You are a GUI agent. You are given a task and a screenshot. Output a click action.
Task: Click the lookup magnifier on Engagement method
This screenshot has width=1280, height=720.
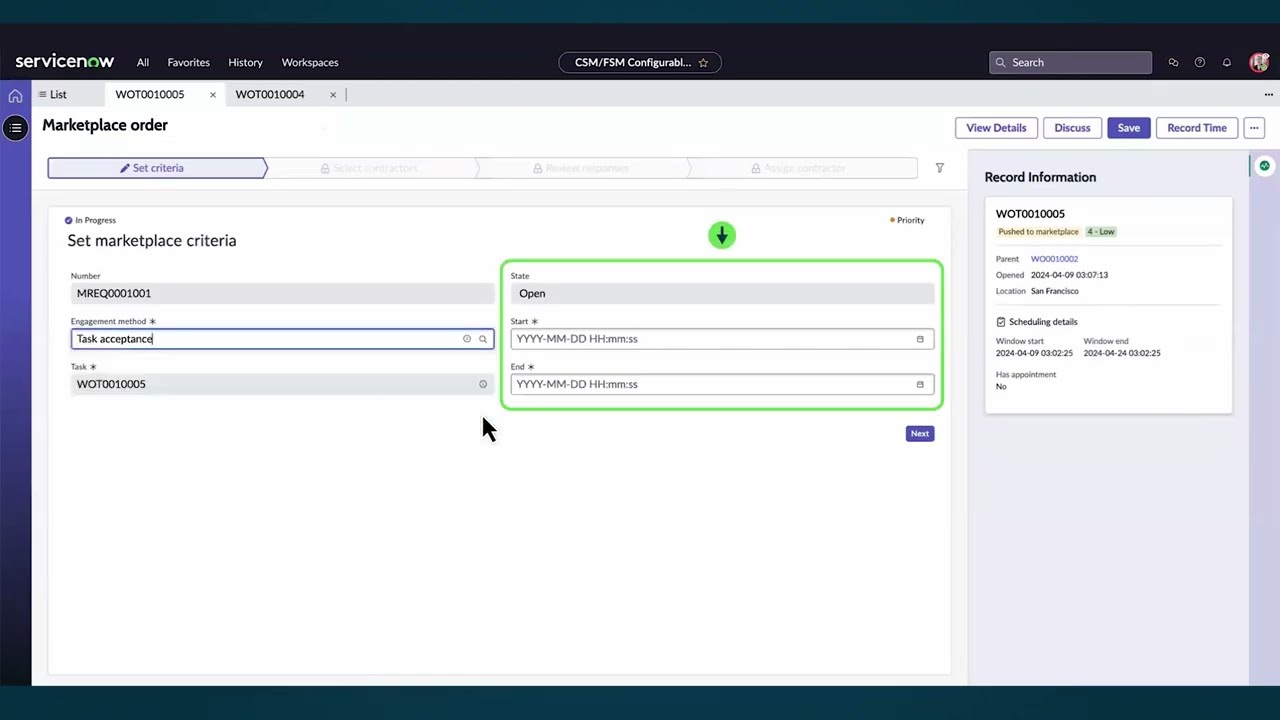click(x=483, y=338)
